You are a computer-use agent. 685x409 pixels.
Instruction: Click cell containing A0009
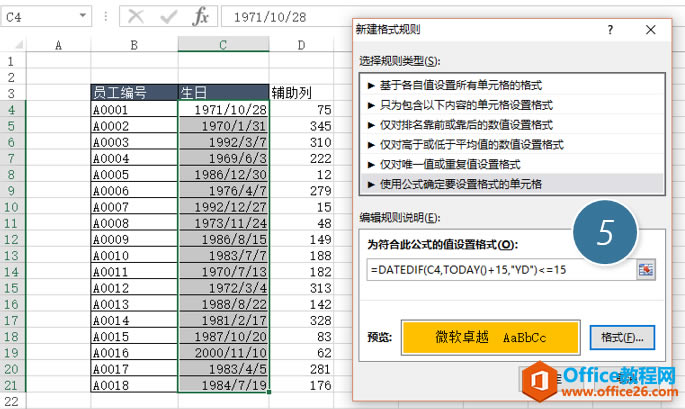(x=134, y=239)
